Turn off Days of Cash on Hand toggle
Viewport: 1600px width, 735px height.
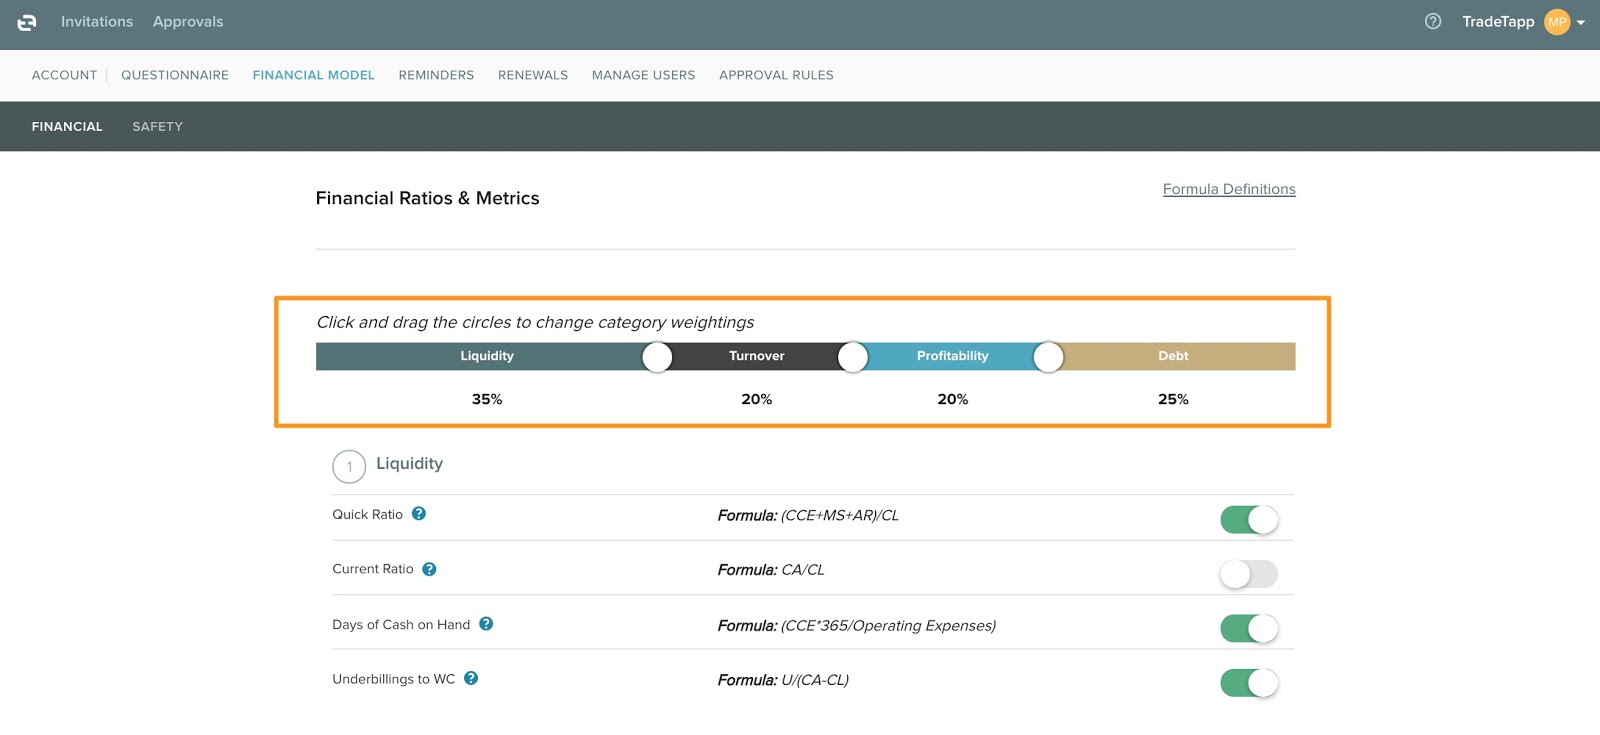[1248, 629]
